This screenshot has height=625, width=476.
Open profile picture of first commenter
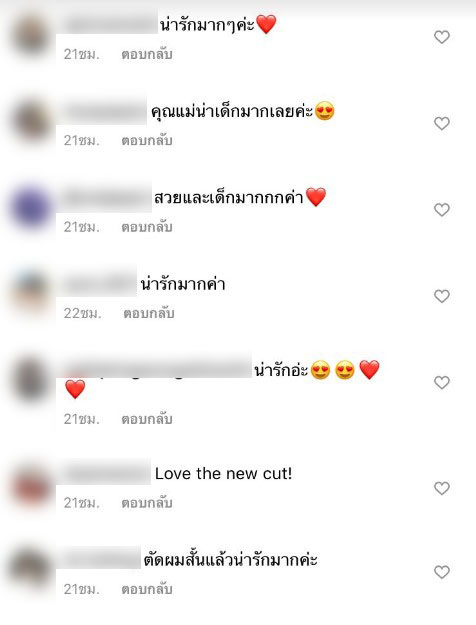31,36
